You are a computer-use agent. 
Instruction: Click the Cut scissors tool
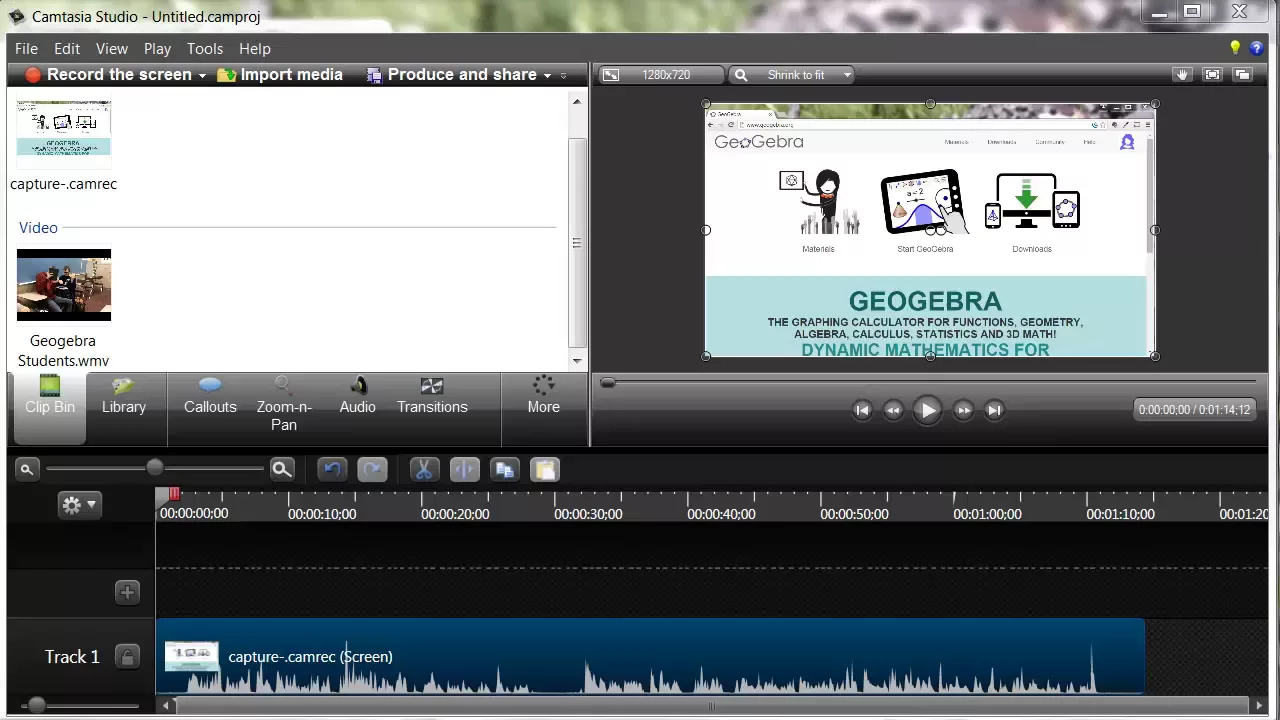tap(424, 470)
